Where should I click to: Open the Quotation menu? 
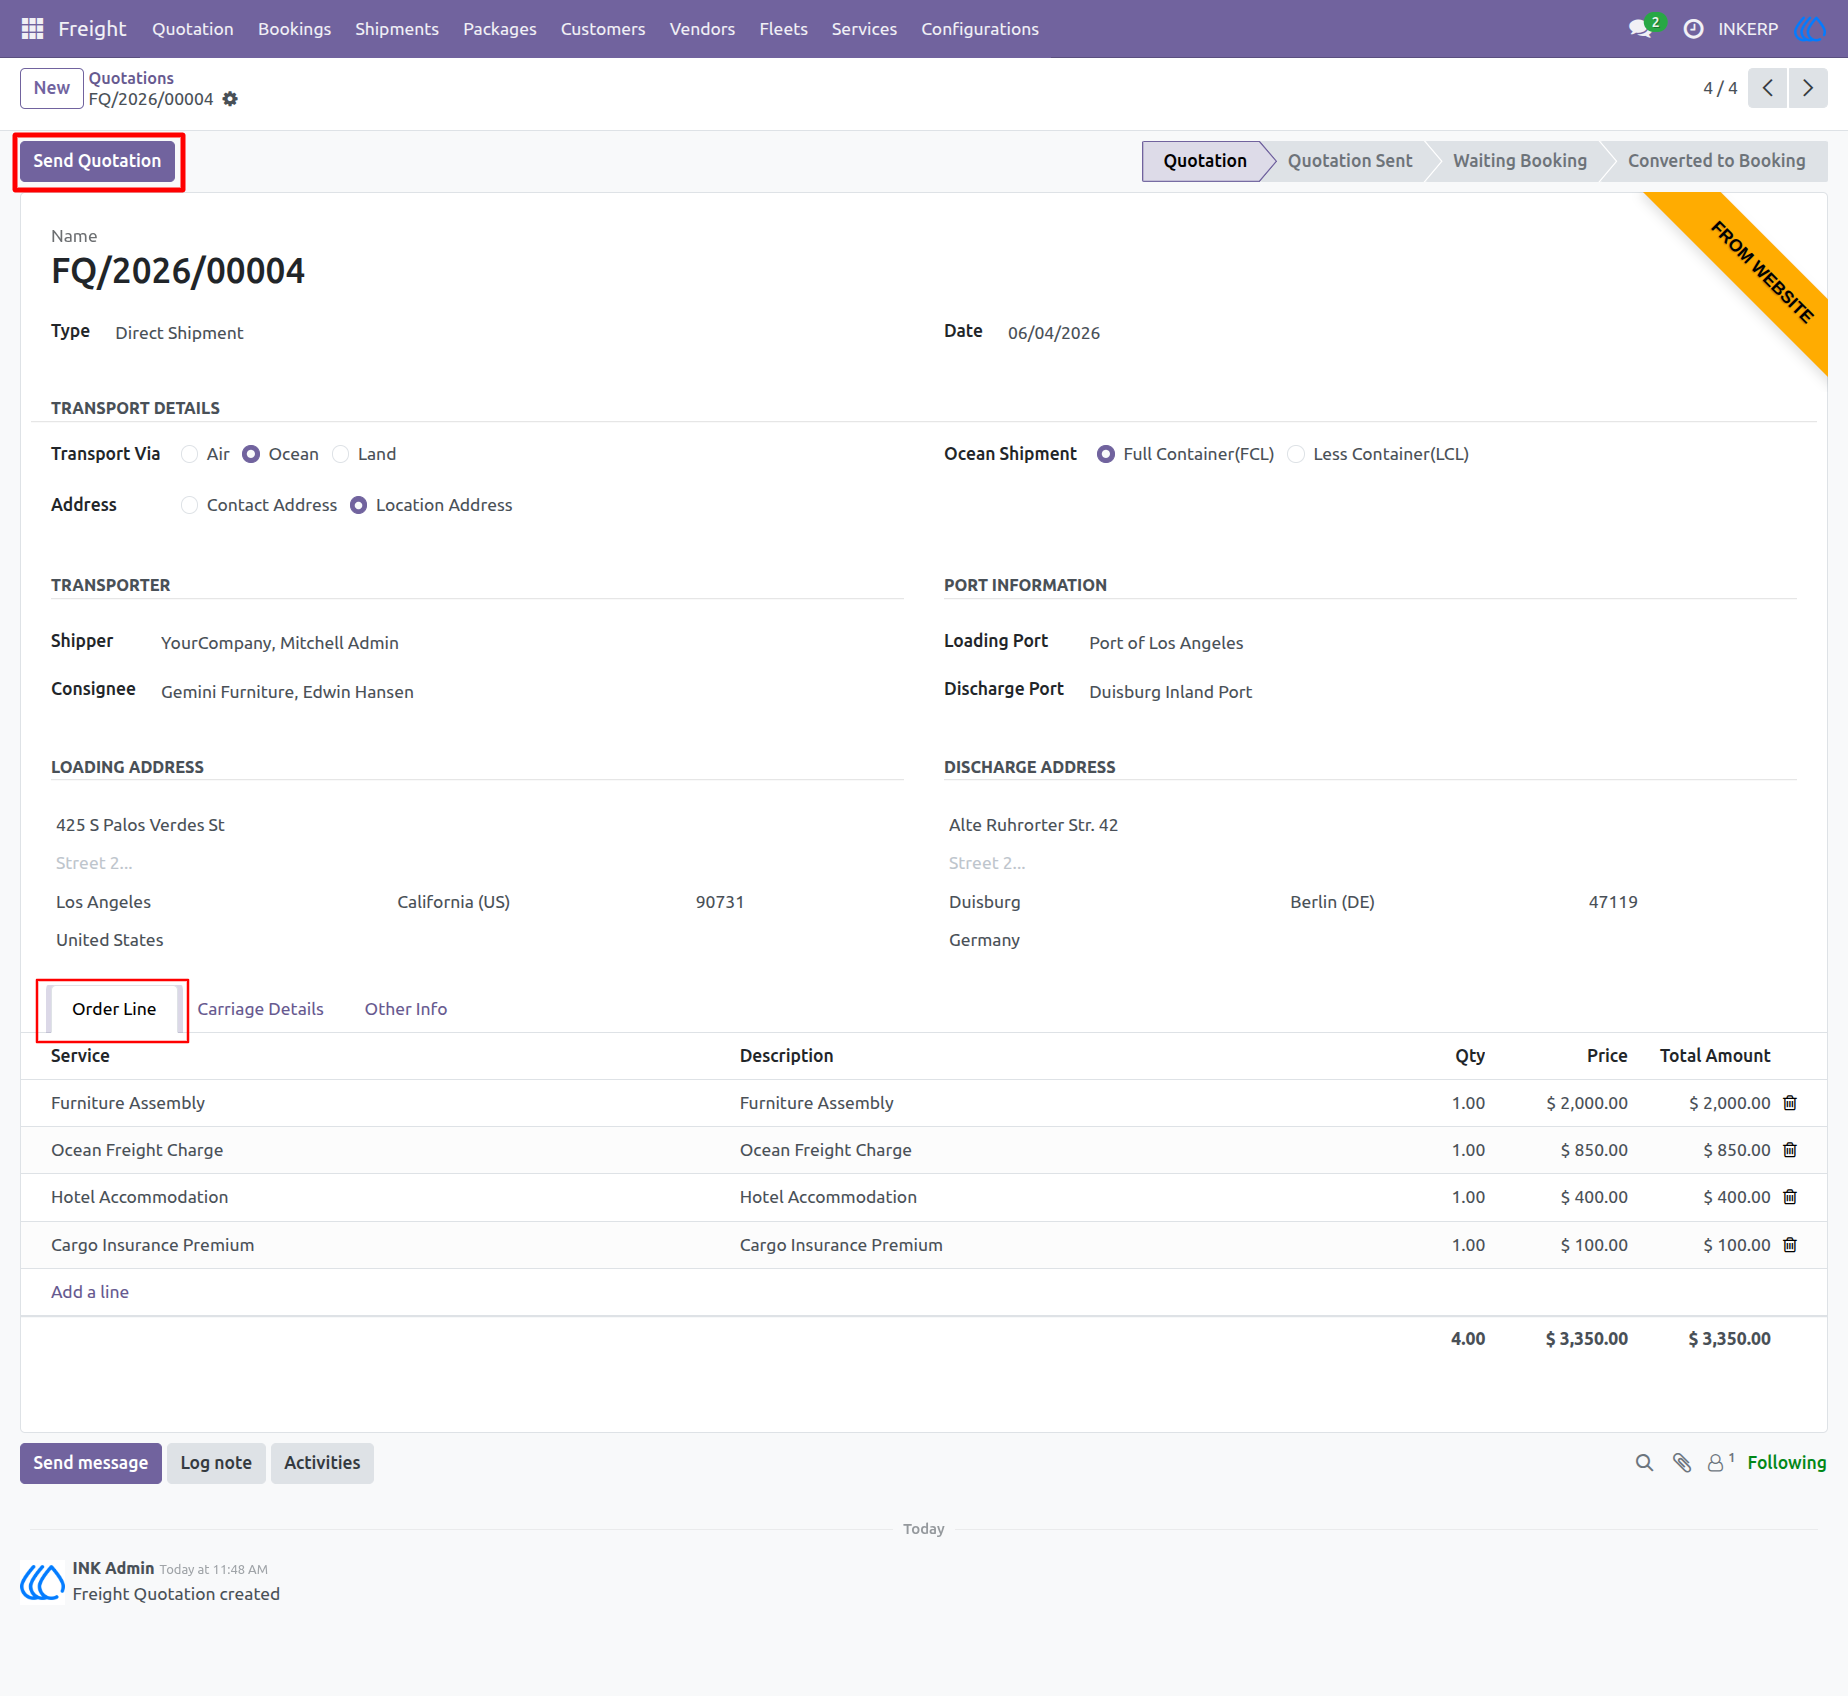click(193, 29)
